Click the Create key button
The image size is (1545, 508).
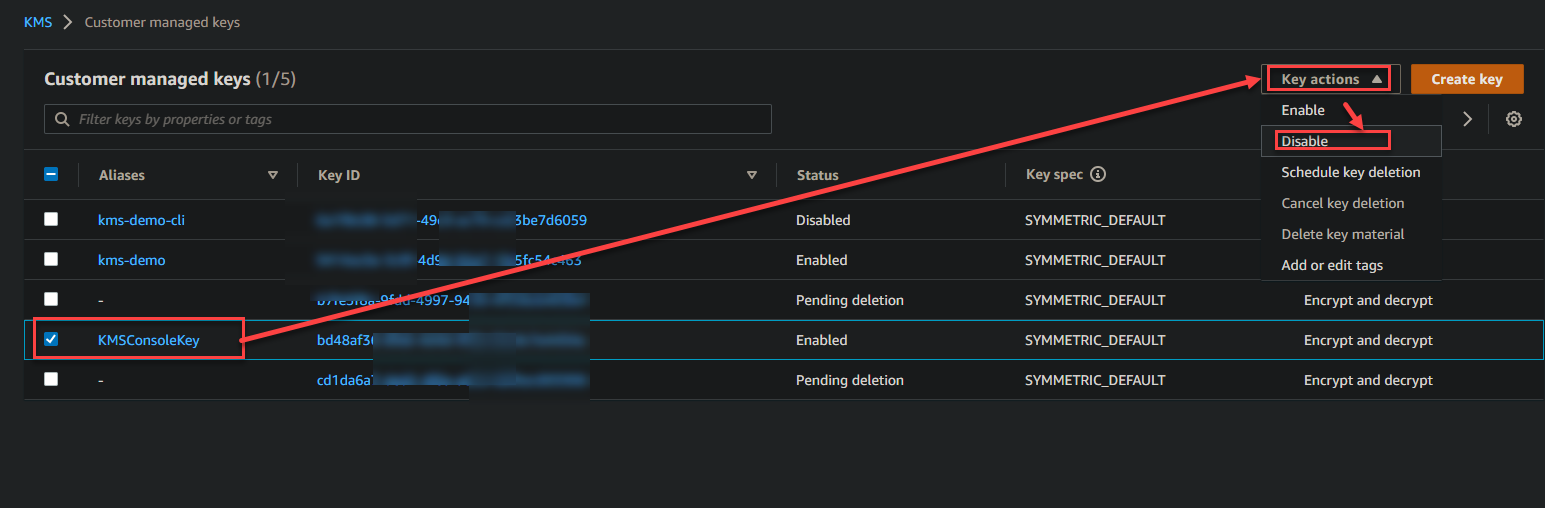click(1467, 79)
